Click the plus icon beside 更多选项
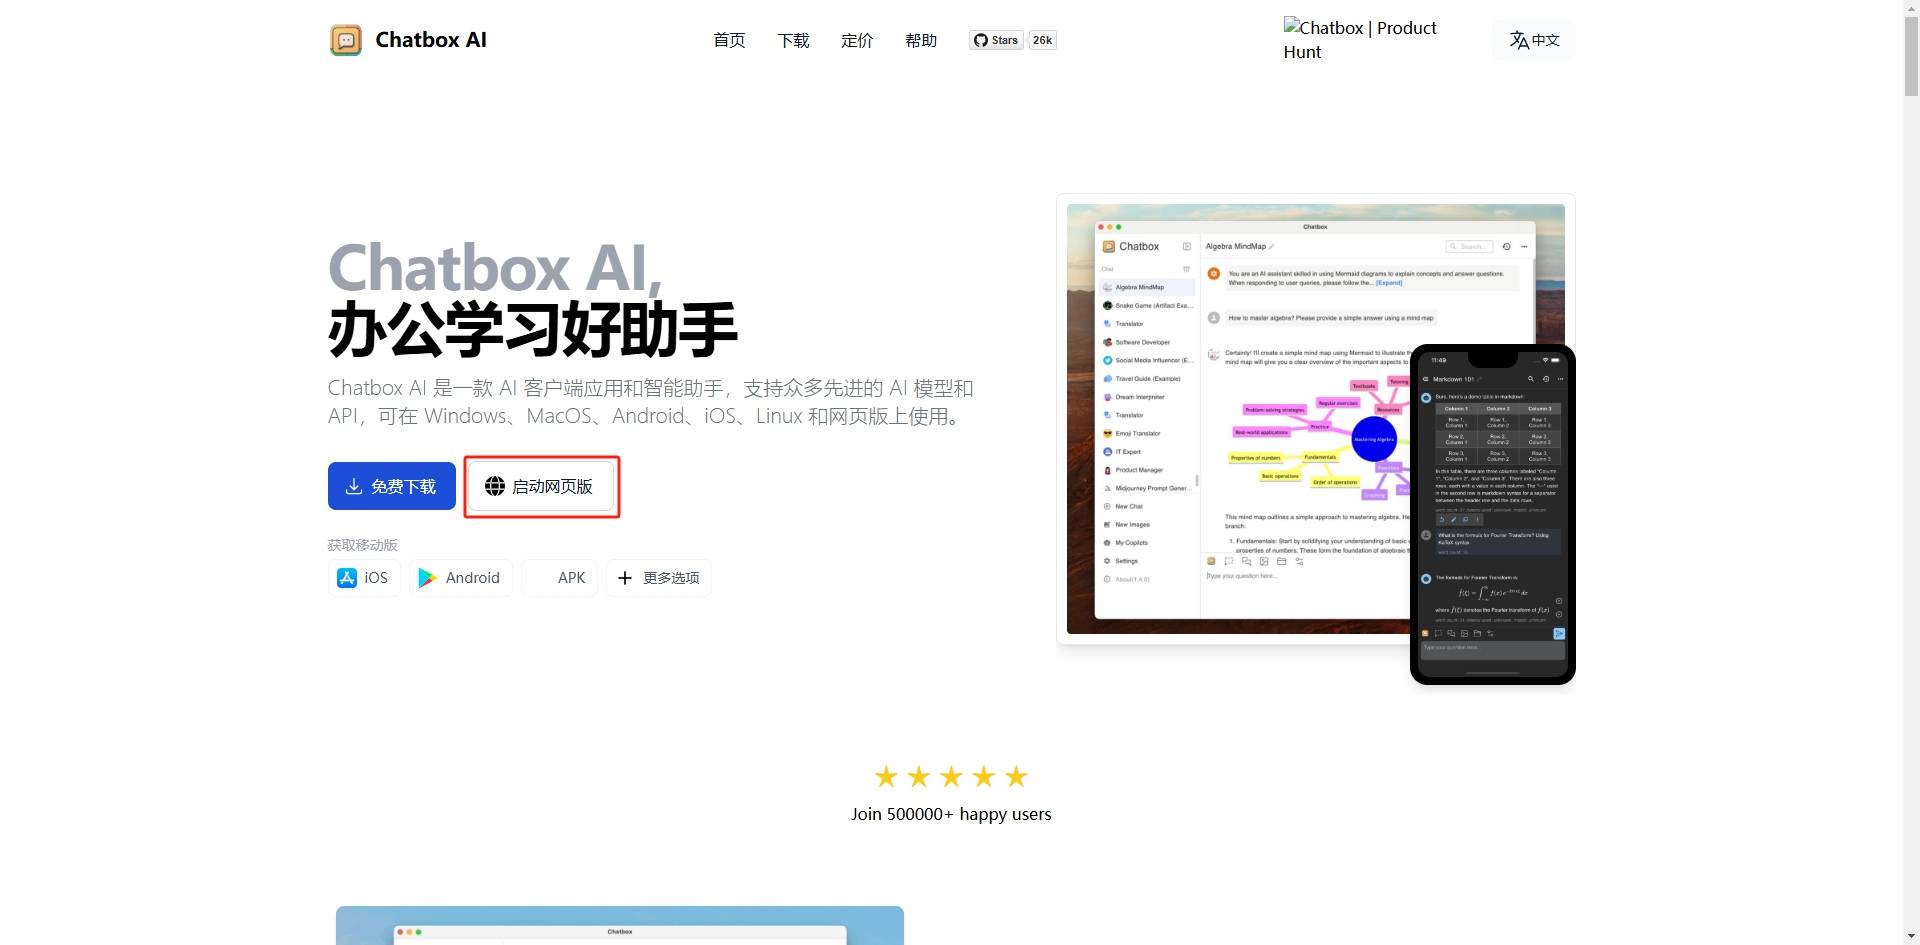1920x945 pixels. click(x=625, y=578)
